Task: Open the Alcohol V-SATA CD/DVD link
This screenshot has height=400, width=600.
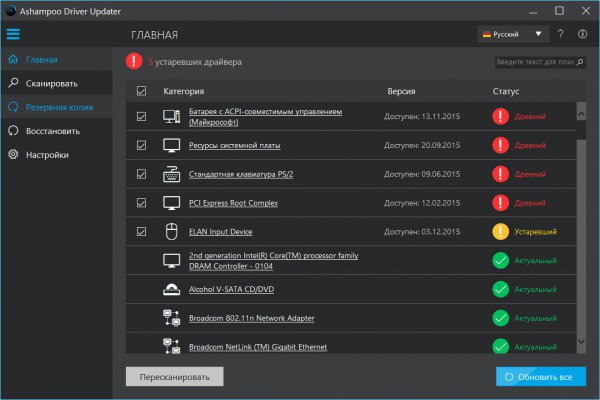Action: pyautogui.click(x=231, y=289)
